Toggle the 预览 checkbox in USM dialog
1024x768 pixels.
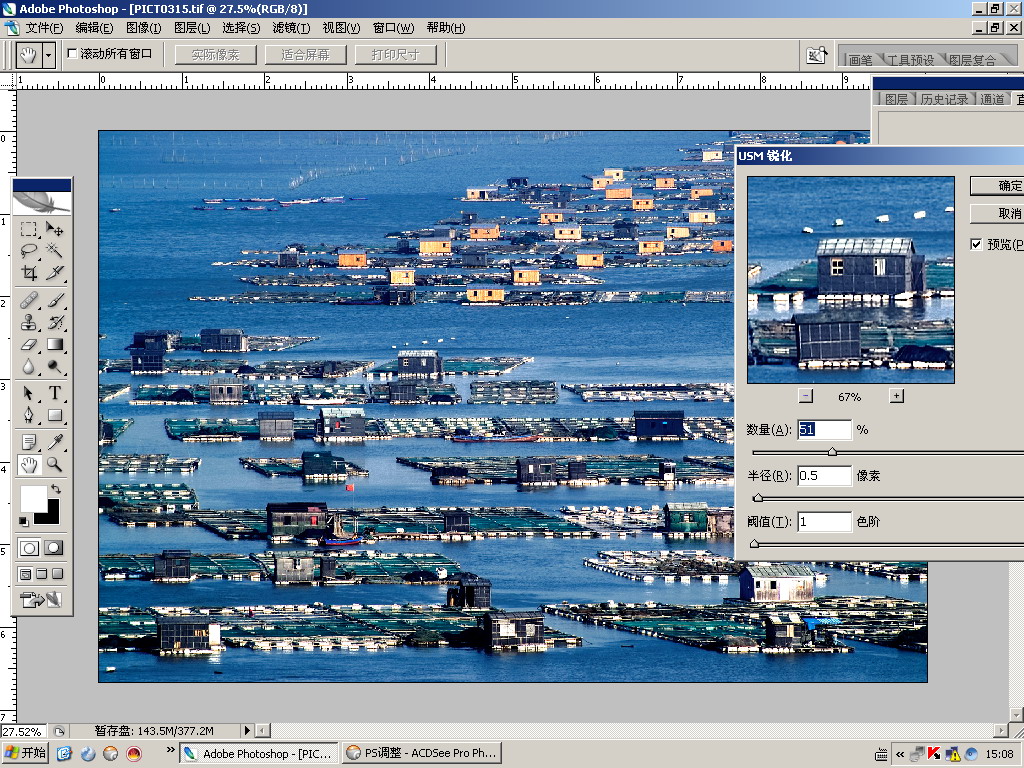coord(976,244)
